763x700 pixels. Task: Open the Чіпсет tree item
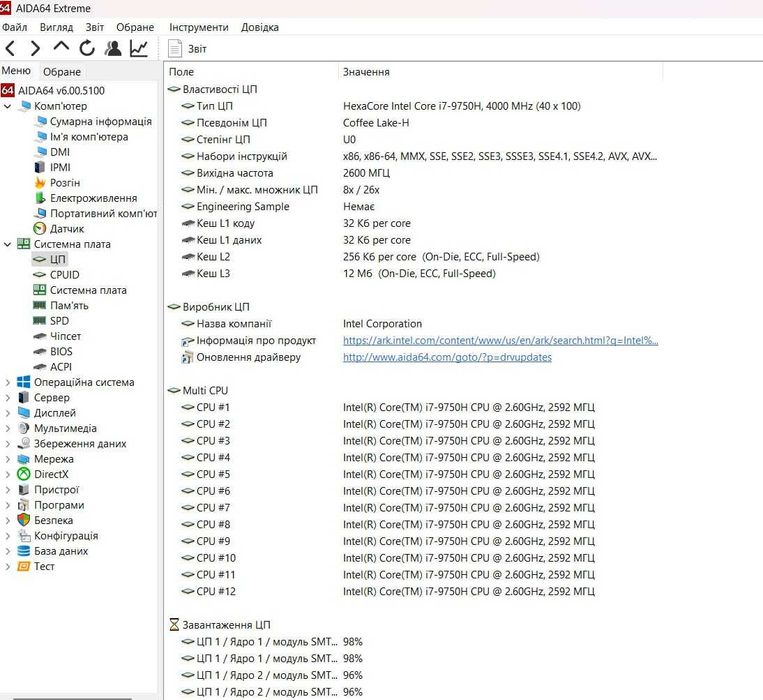[x=65, y=336]
